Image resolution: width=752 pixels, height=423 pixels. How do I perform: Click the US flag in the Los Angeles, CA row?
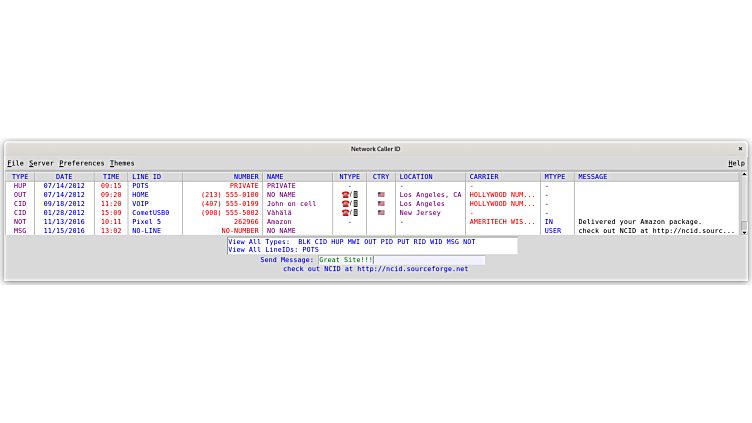pos(381,195)
